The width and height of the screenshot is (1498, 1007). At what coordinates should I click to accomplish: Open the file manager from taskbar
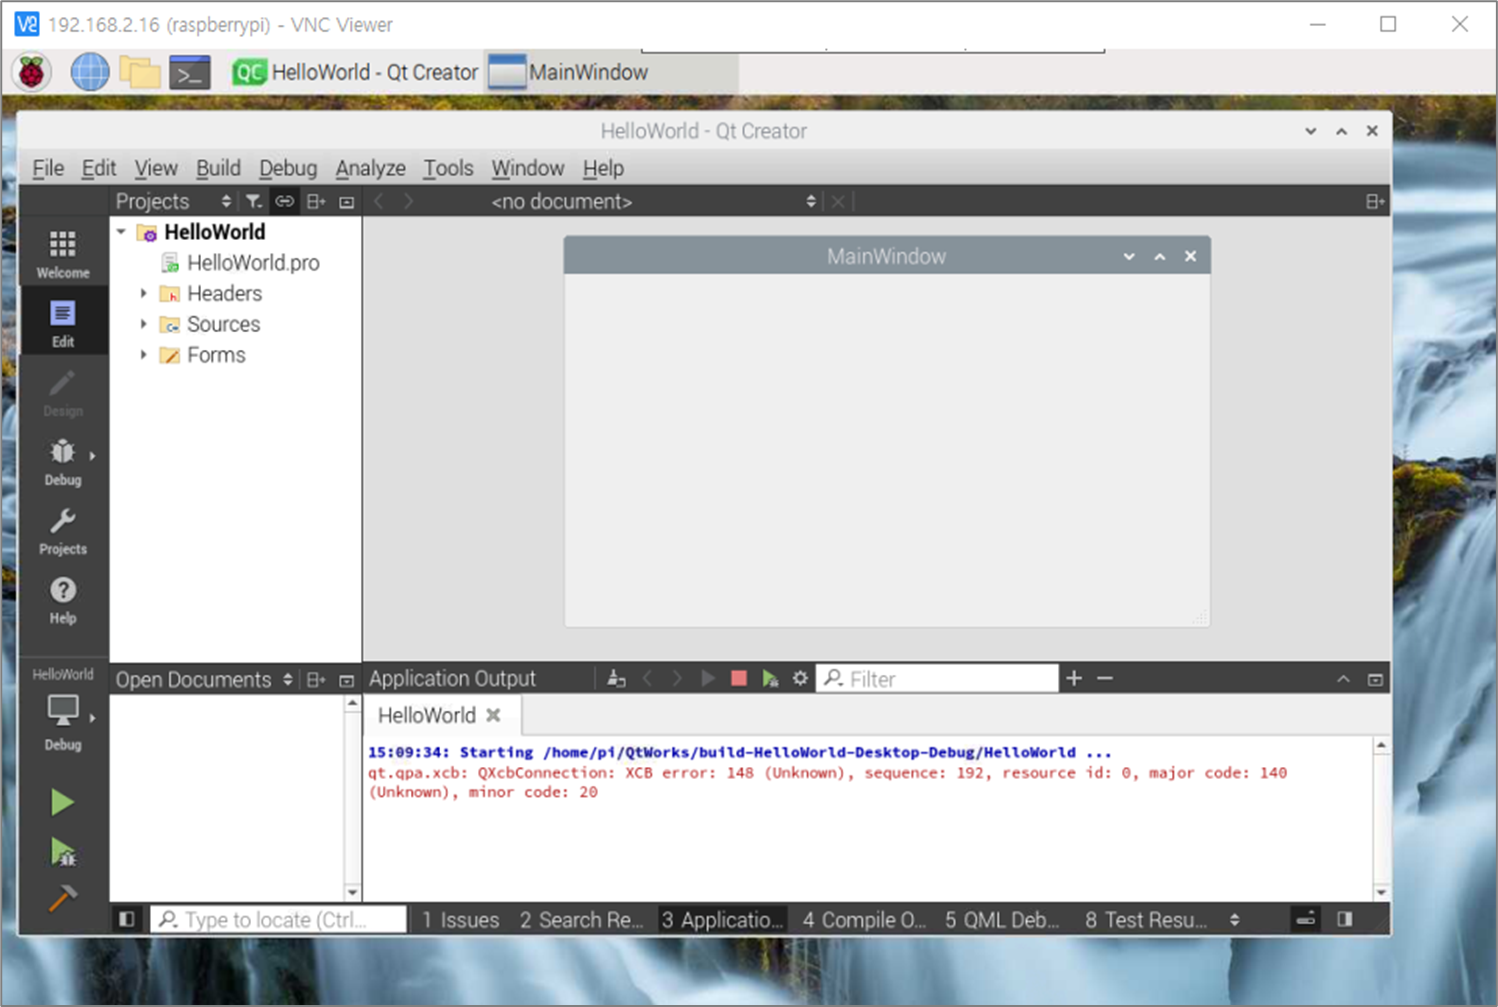coord(139,72)
